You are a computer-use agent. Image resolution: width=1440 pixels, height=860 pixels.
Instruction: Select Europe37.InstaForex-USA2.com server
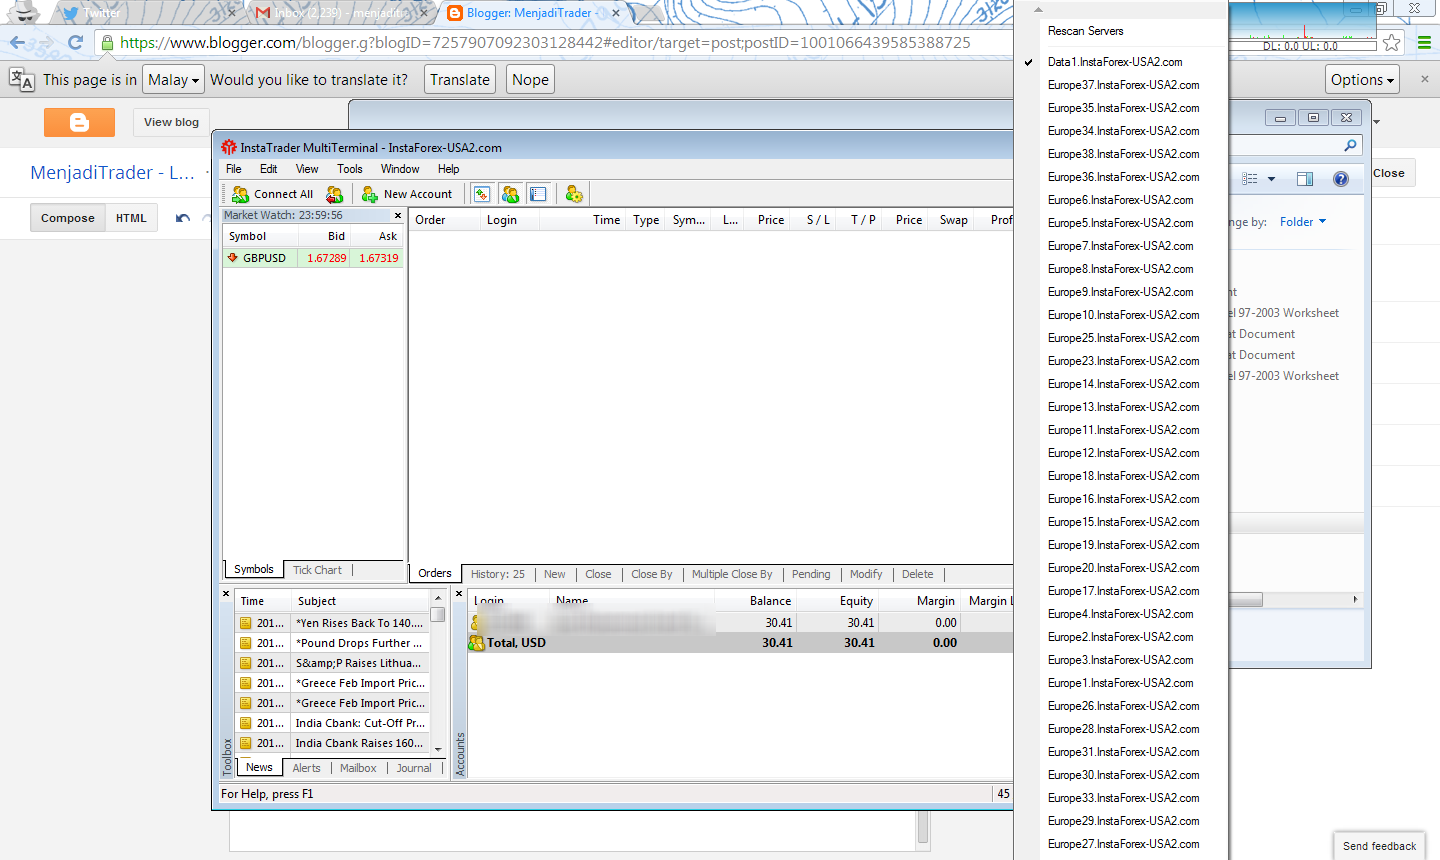point(1121,85)
